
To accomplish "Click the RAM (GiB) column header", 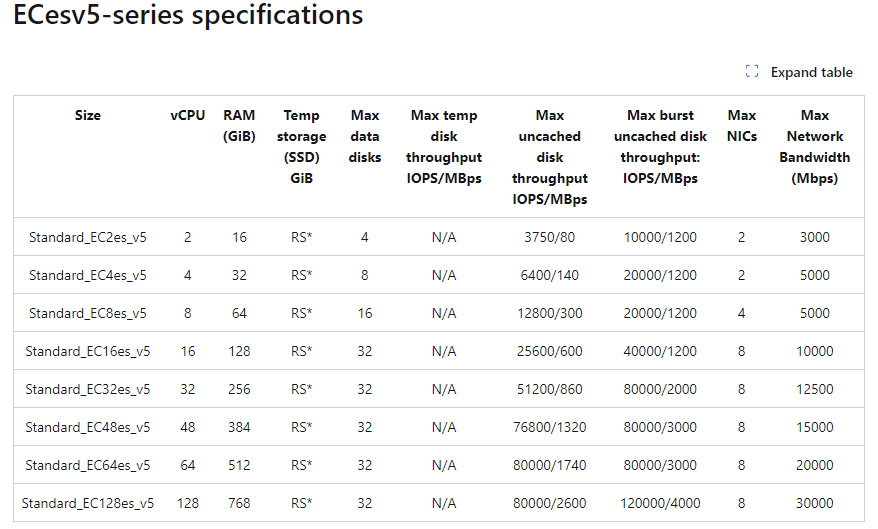I will (239, 126).
